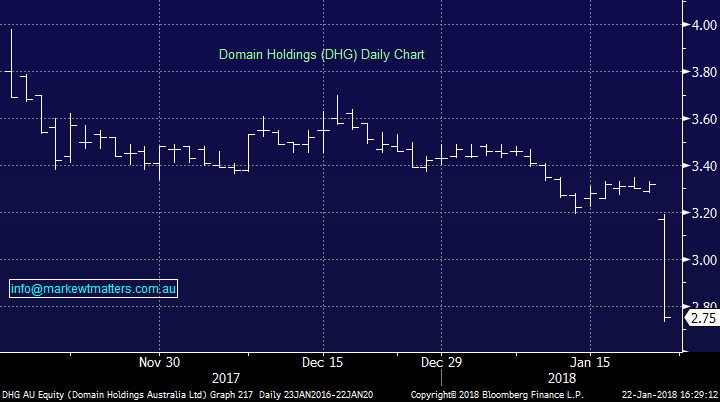The image size is (720, 402).
Task: Click the 3.80 price axis label
Action: 704,72
